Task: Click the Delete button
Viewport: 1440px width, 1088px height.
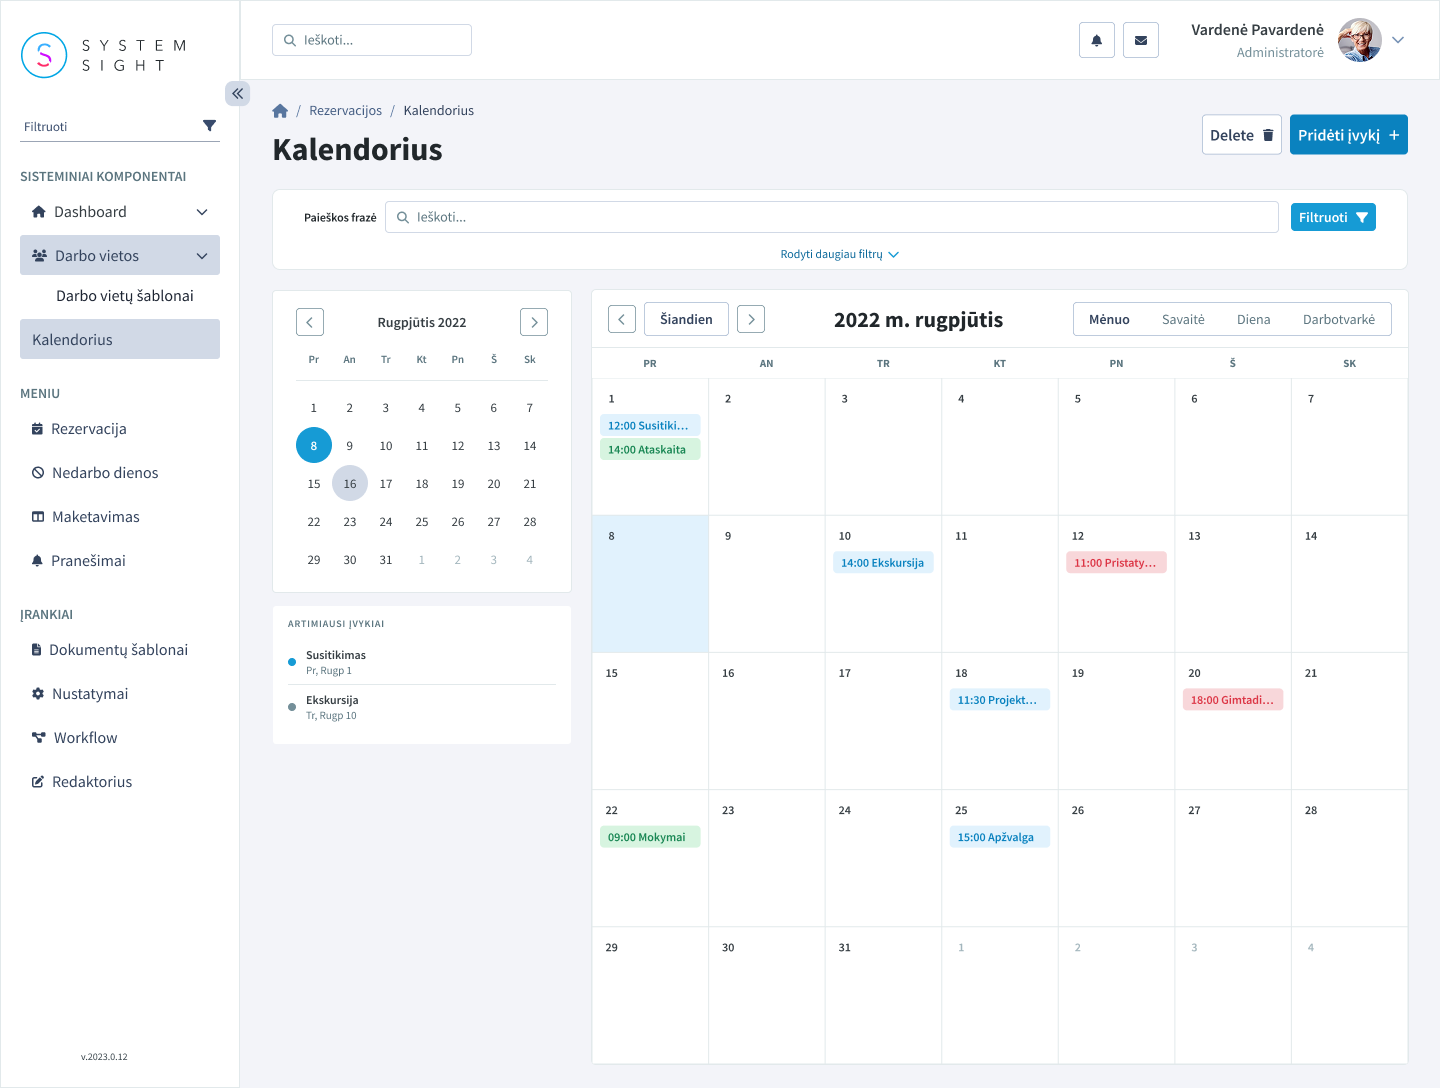Action: [1242, 135]
